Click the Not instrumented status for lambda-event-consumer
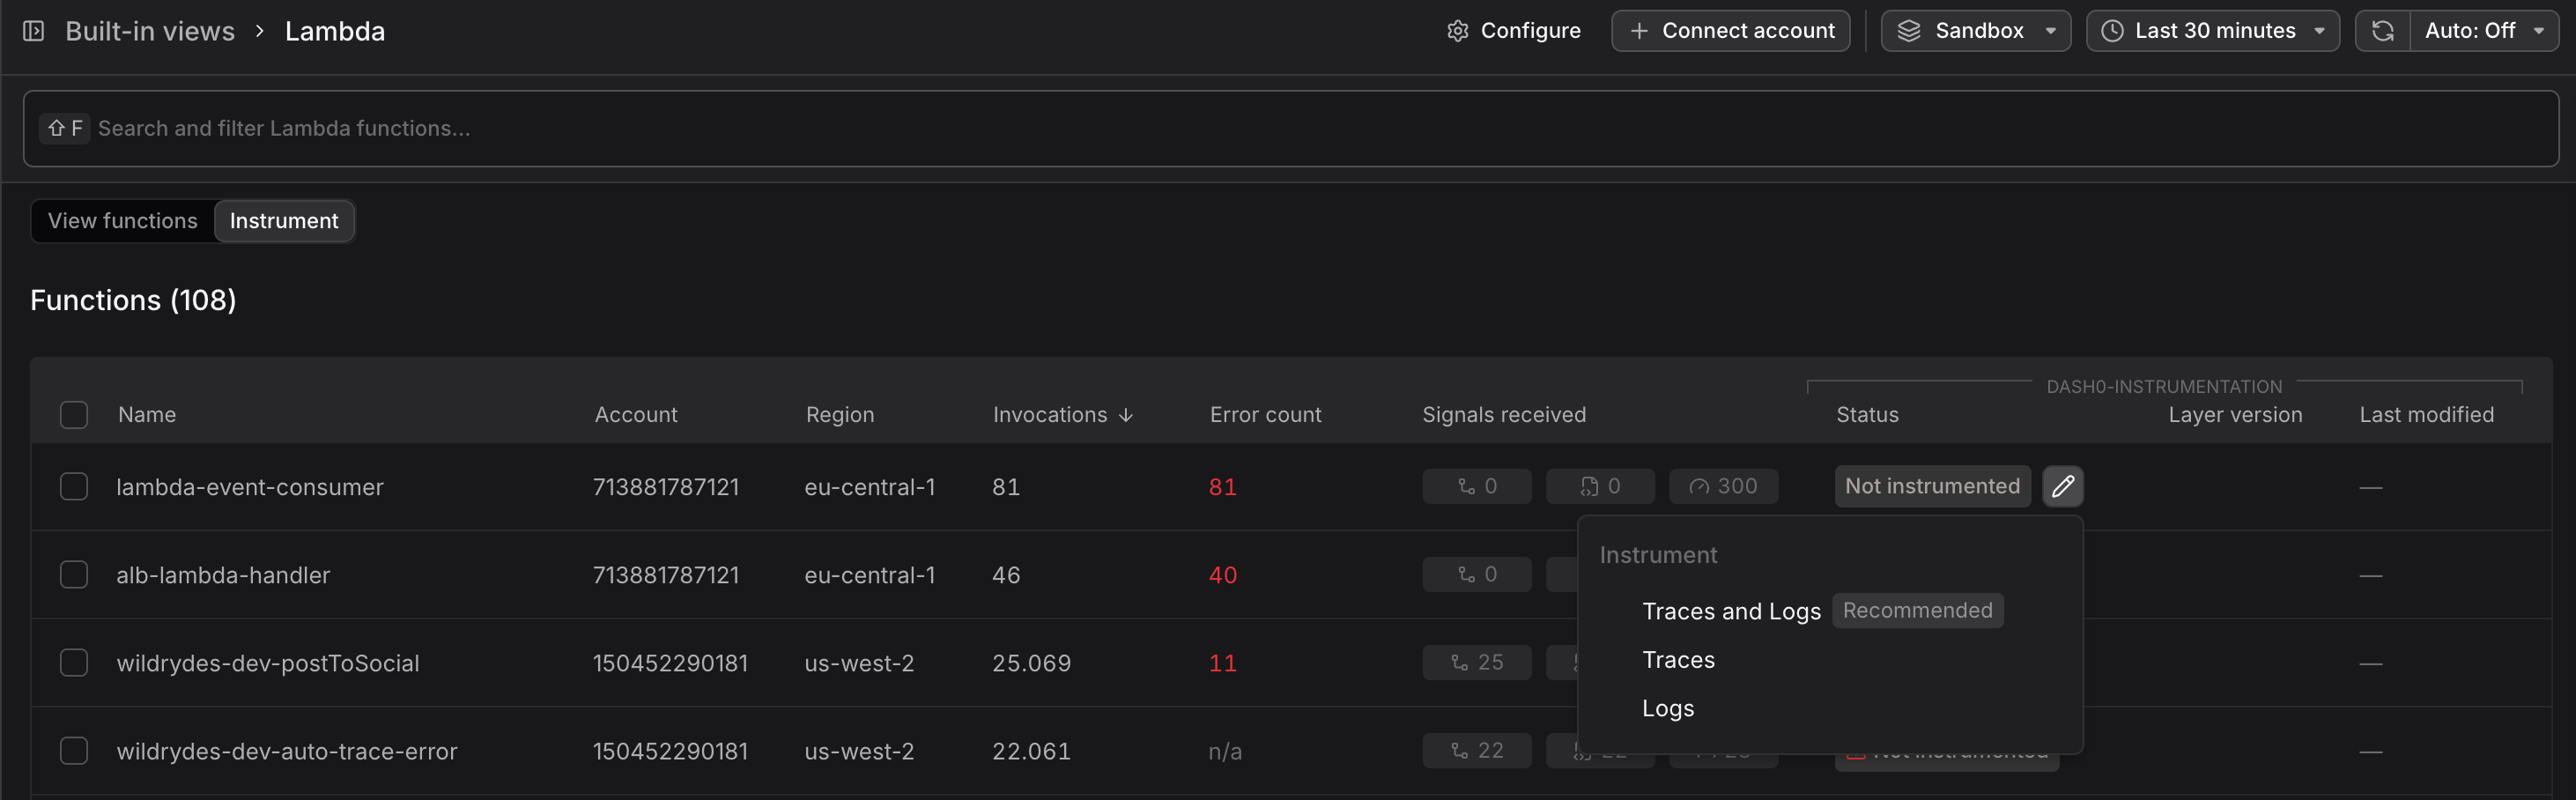This screenshot has width=2576, height=800. (x=1932, y=486)
